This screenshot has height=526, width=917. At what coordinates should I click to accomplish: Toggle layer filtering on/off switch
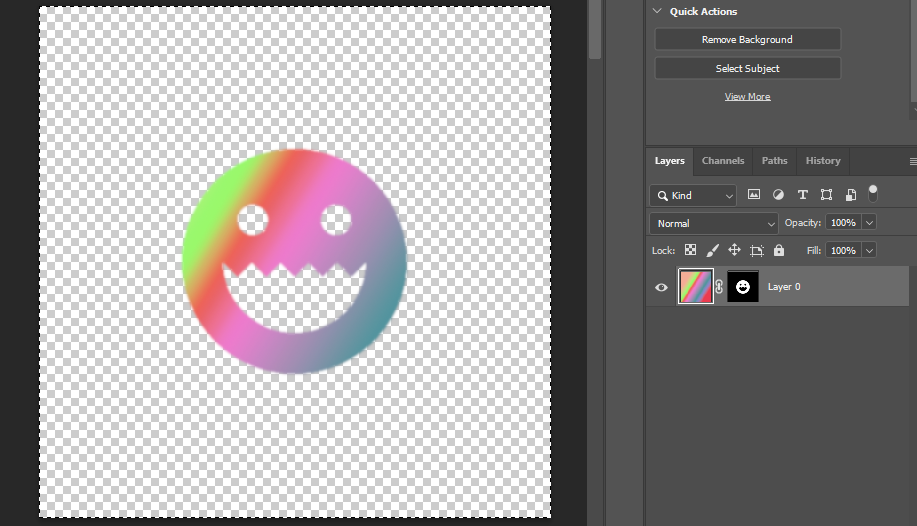[x=873, y=194]
